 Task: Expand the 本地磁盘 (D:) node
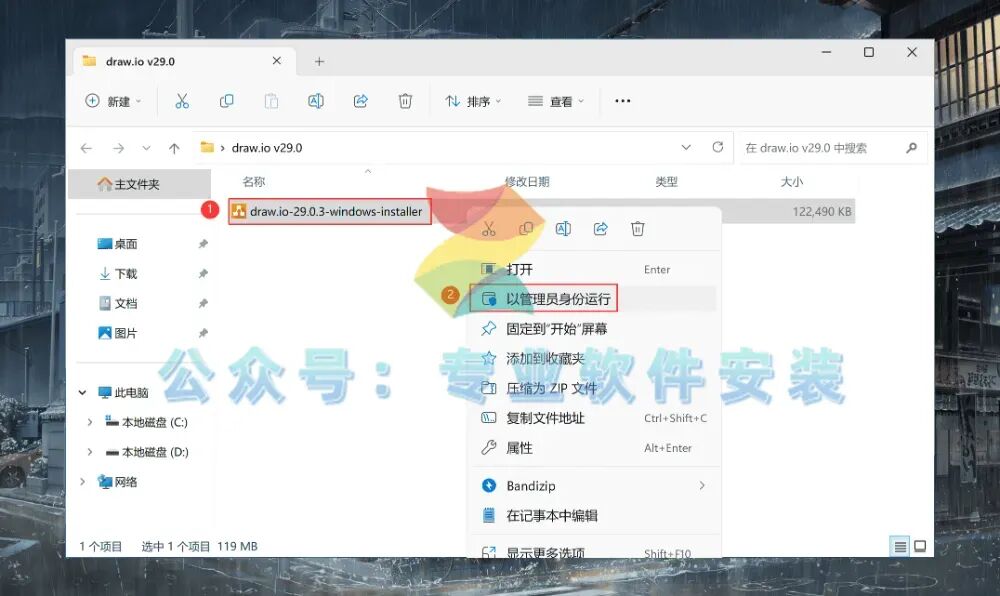(x=90, y=452)
